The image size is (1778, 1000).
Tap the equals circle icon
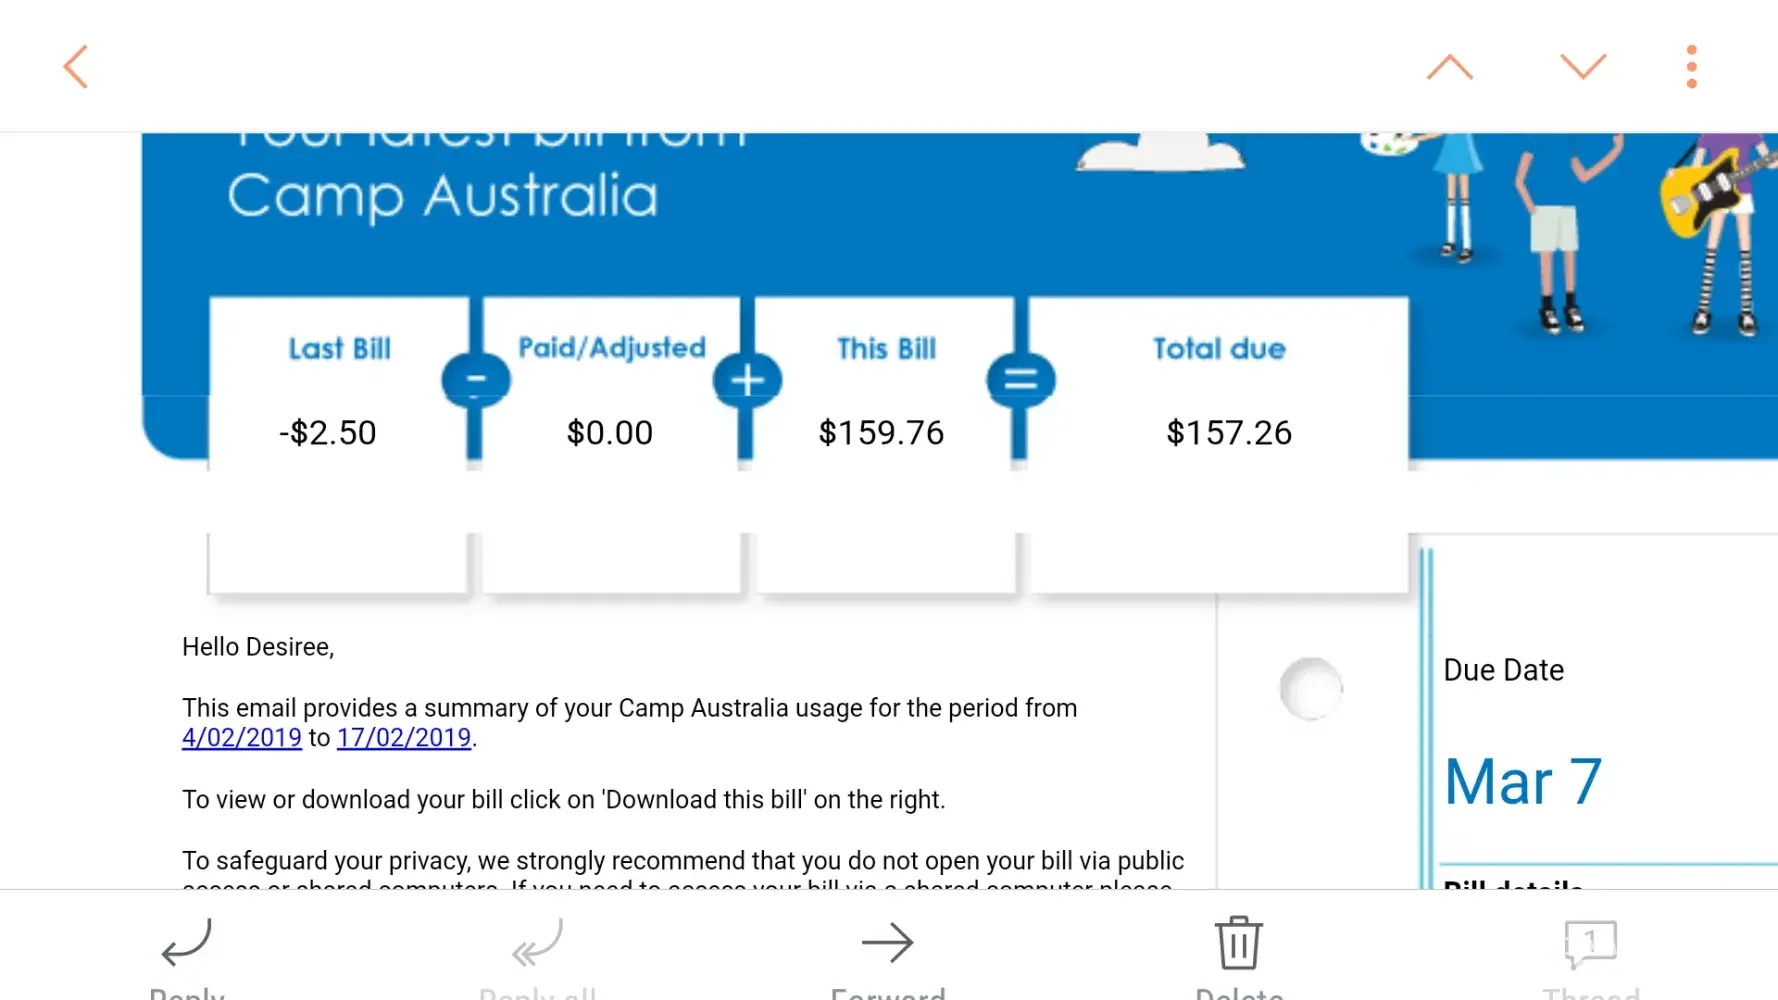click(x=1020, y=380)
